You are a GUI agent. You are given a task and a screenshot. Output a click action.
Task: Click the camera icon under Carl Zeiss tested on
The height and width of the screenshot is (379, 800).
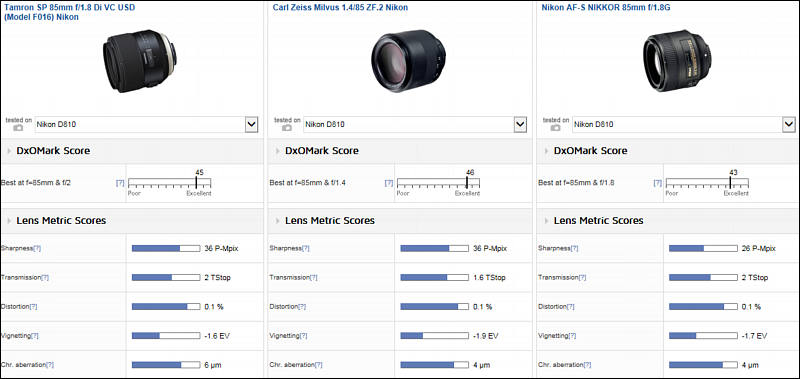pos(287,128)
